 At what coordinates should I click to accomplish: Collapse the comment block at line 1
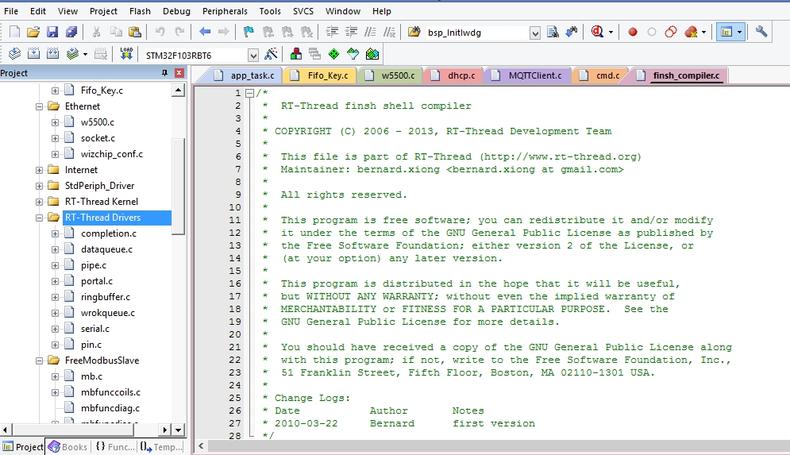[249, 93]
